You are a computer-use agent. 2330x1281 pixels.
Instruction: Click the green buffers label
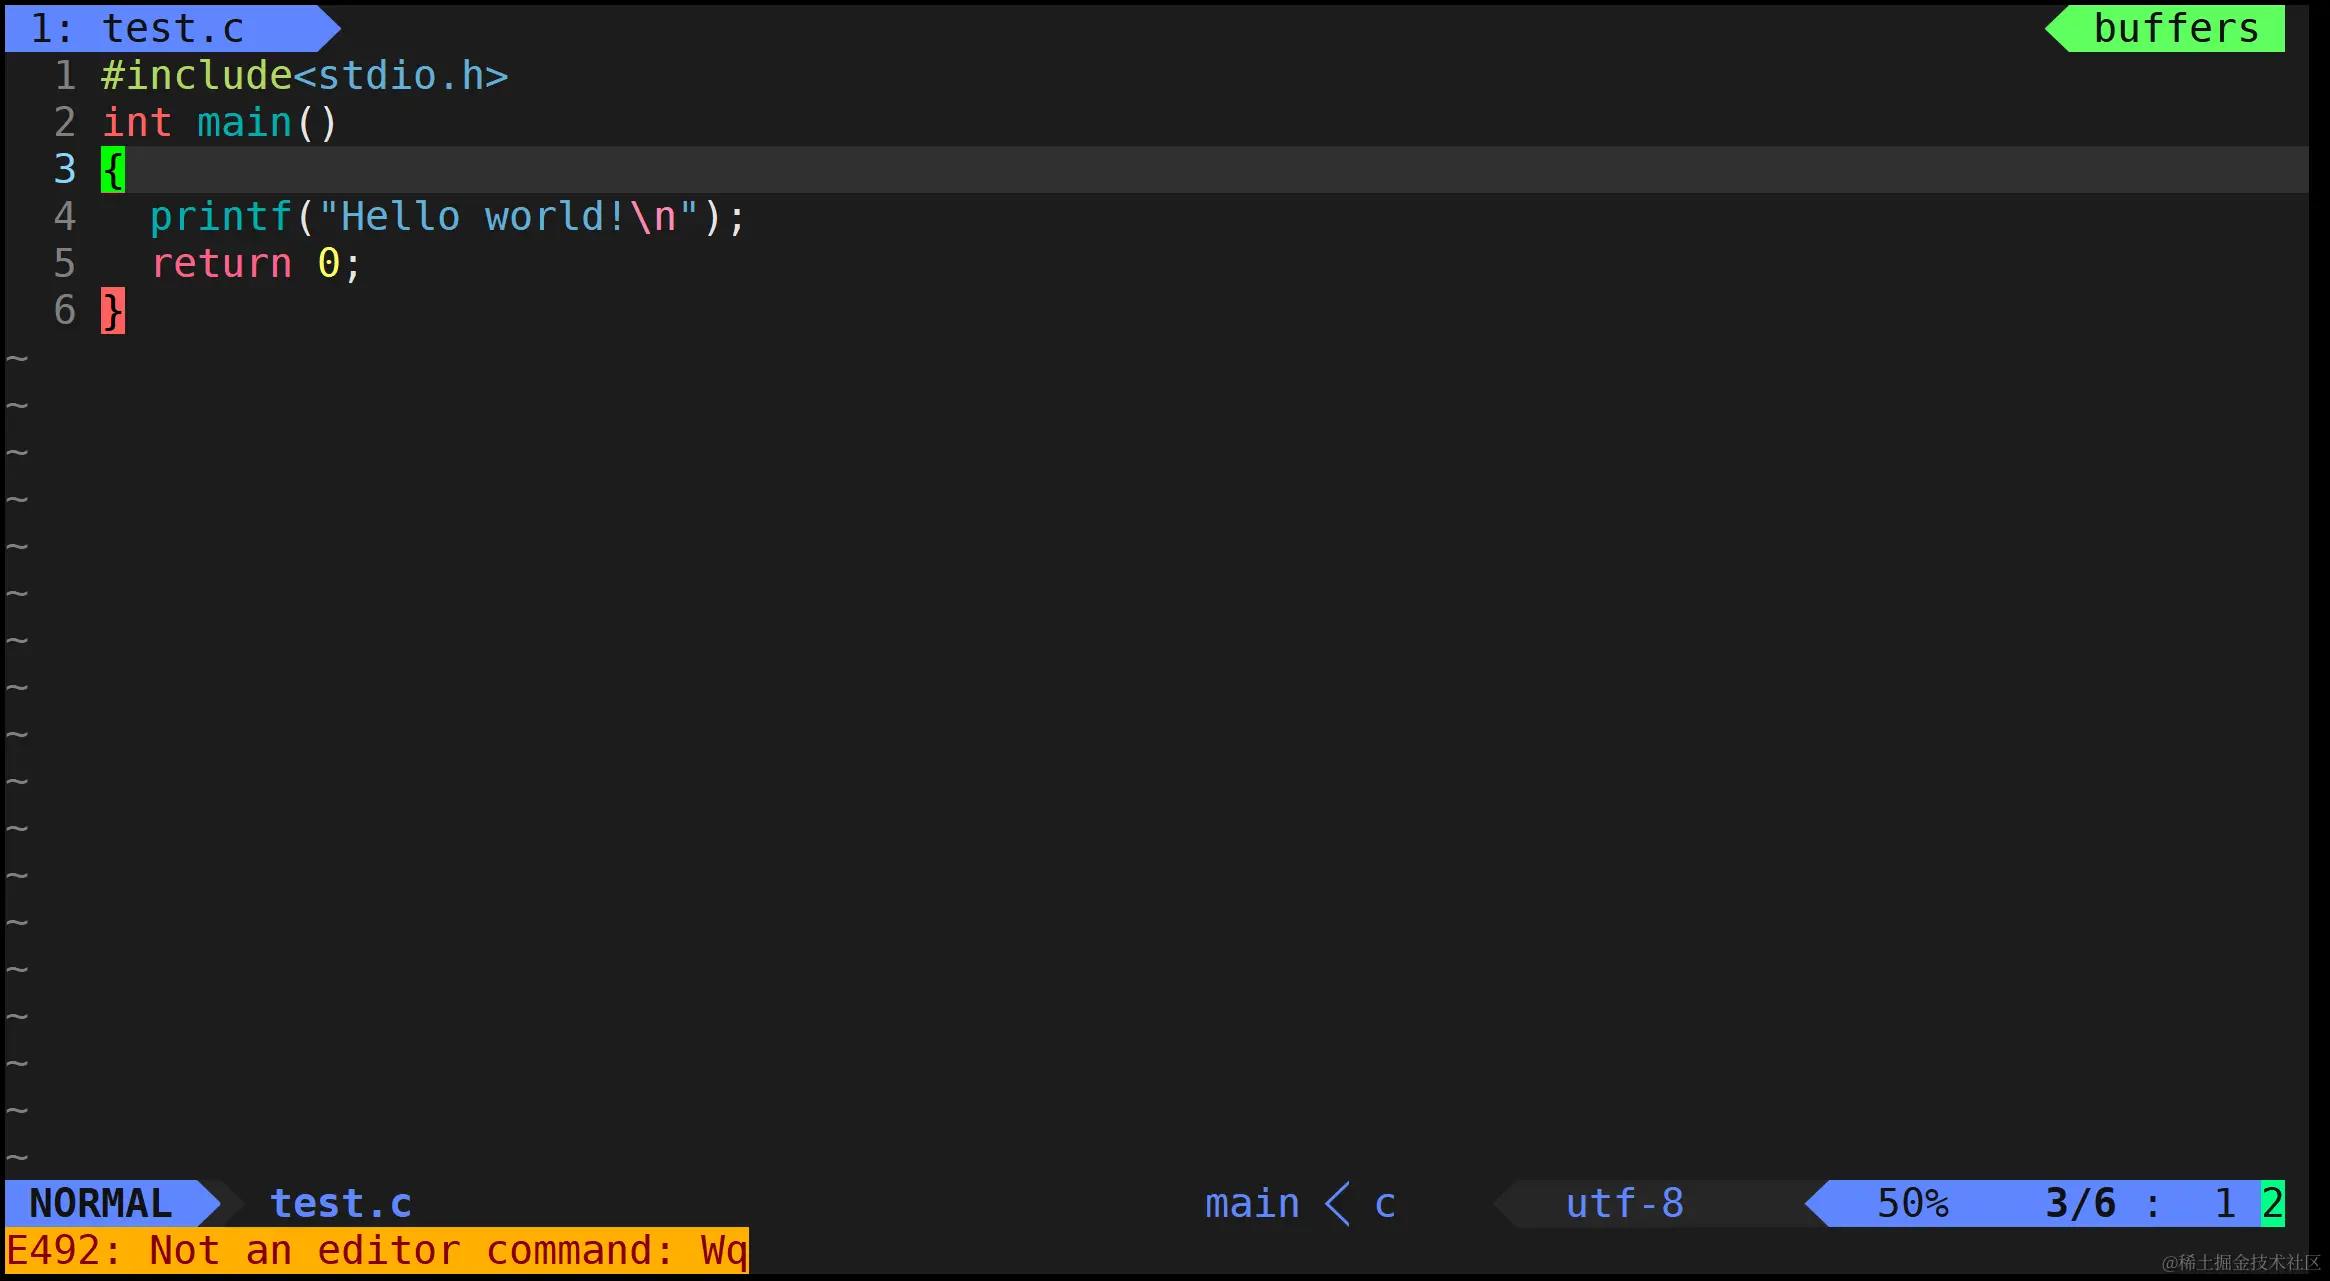coord(2176,28)
